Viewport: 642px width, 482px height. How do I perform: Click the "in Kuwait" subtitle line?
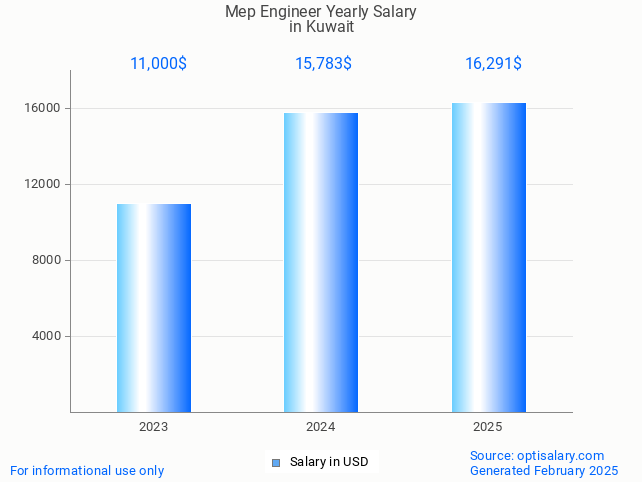[321, 27]
